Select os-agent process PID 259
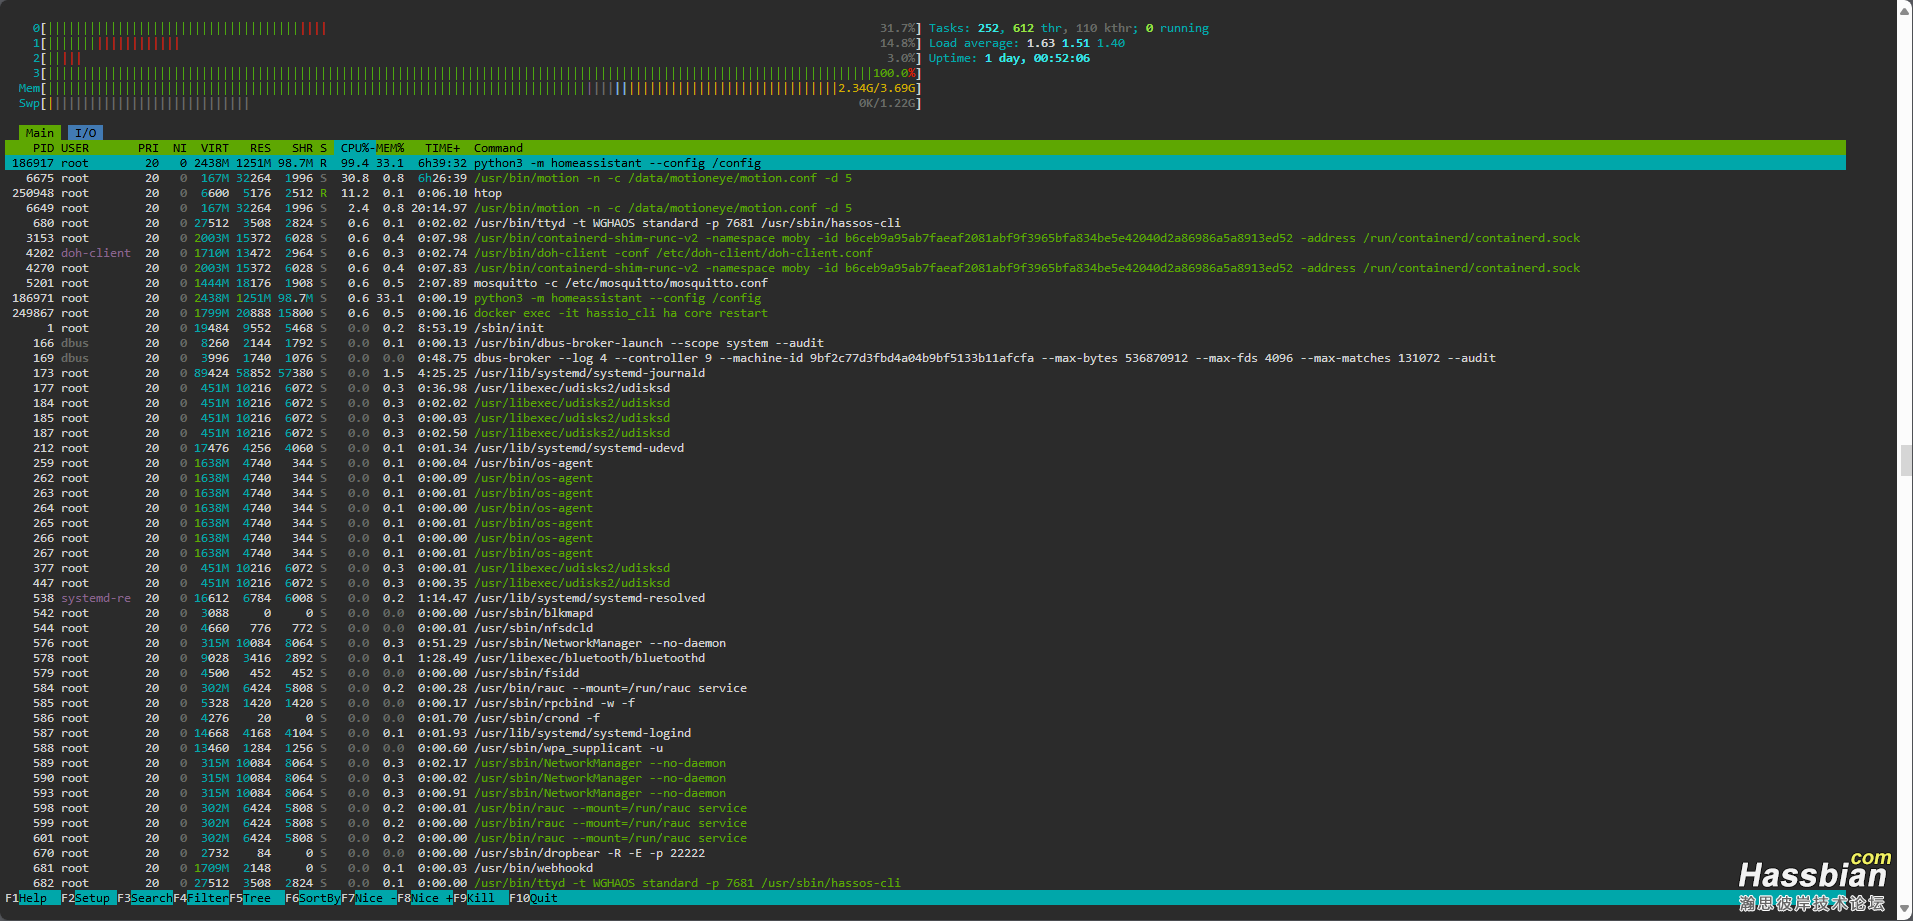 (925, 463)
